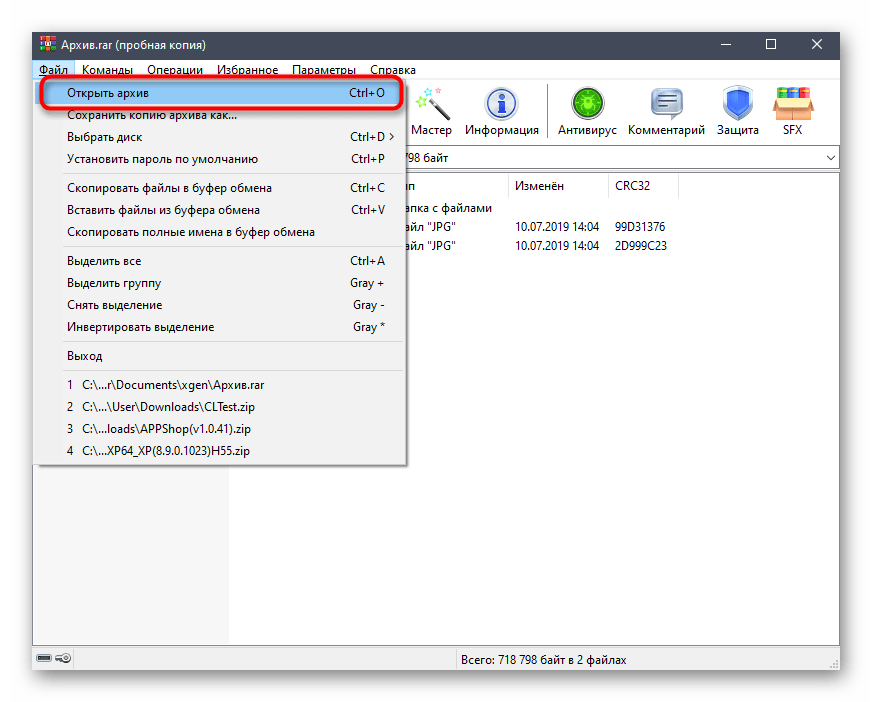Image resolution: width=872 pixels, height=702 pixels.
Task: Click status text Всего: 718 798 байт
Action: 544,660
